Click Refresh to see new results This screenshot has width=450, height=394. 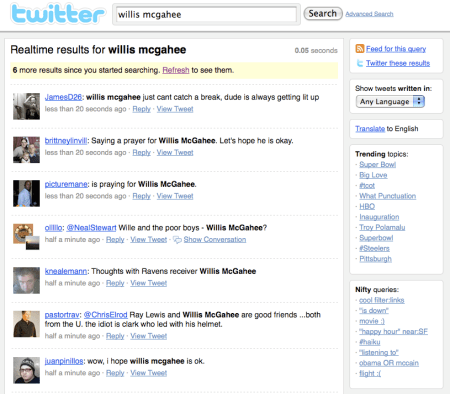coord(176,70)
